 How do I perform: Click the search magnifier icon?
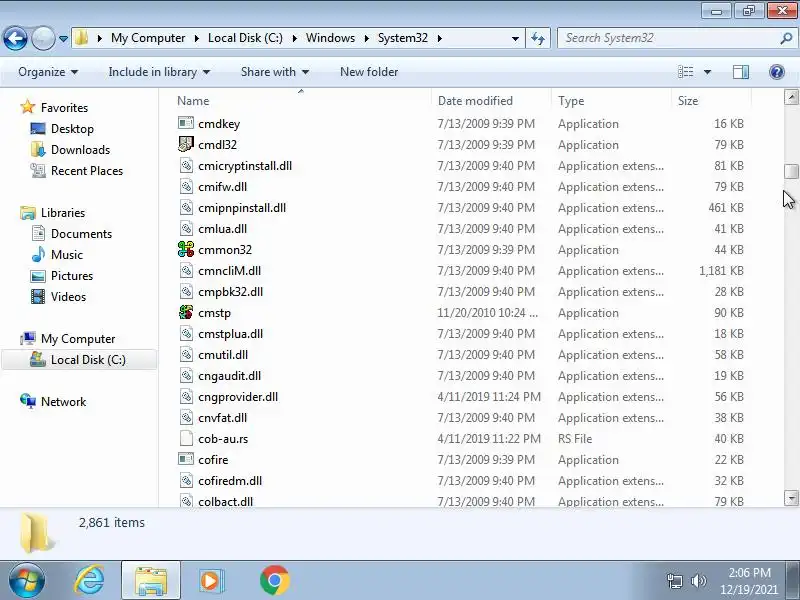pos(786,38)
